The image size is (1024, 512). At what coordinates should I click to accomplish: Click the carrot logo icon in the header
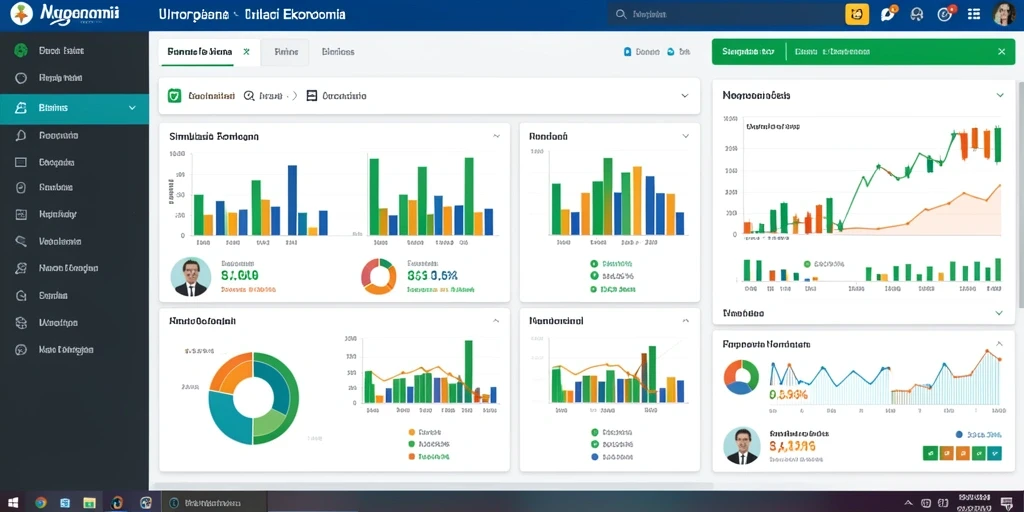coord(22,14)
